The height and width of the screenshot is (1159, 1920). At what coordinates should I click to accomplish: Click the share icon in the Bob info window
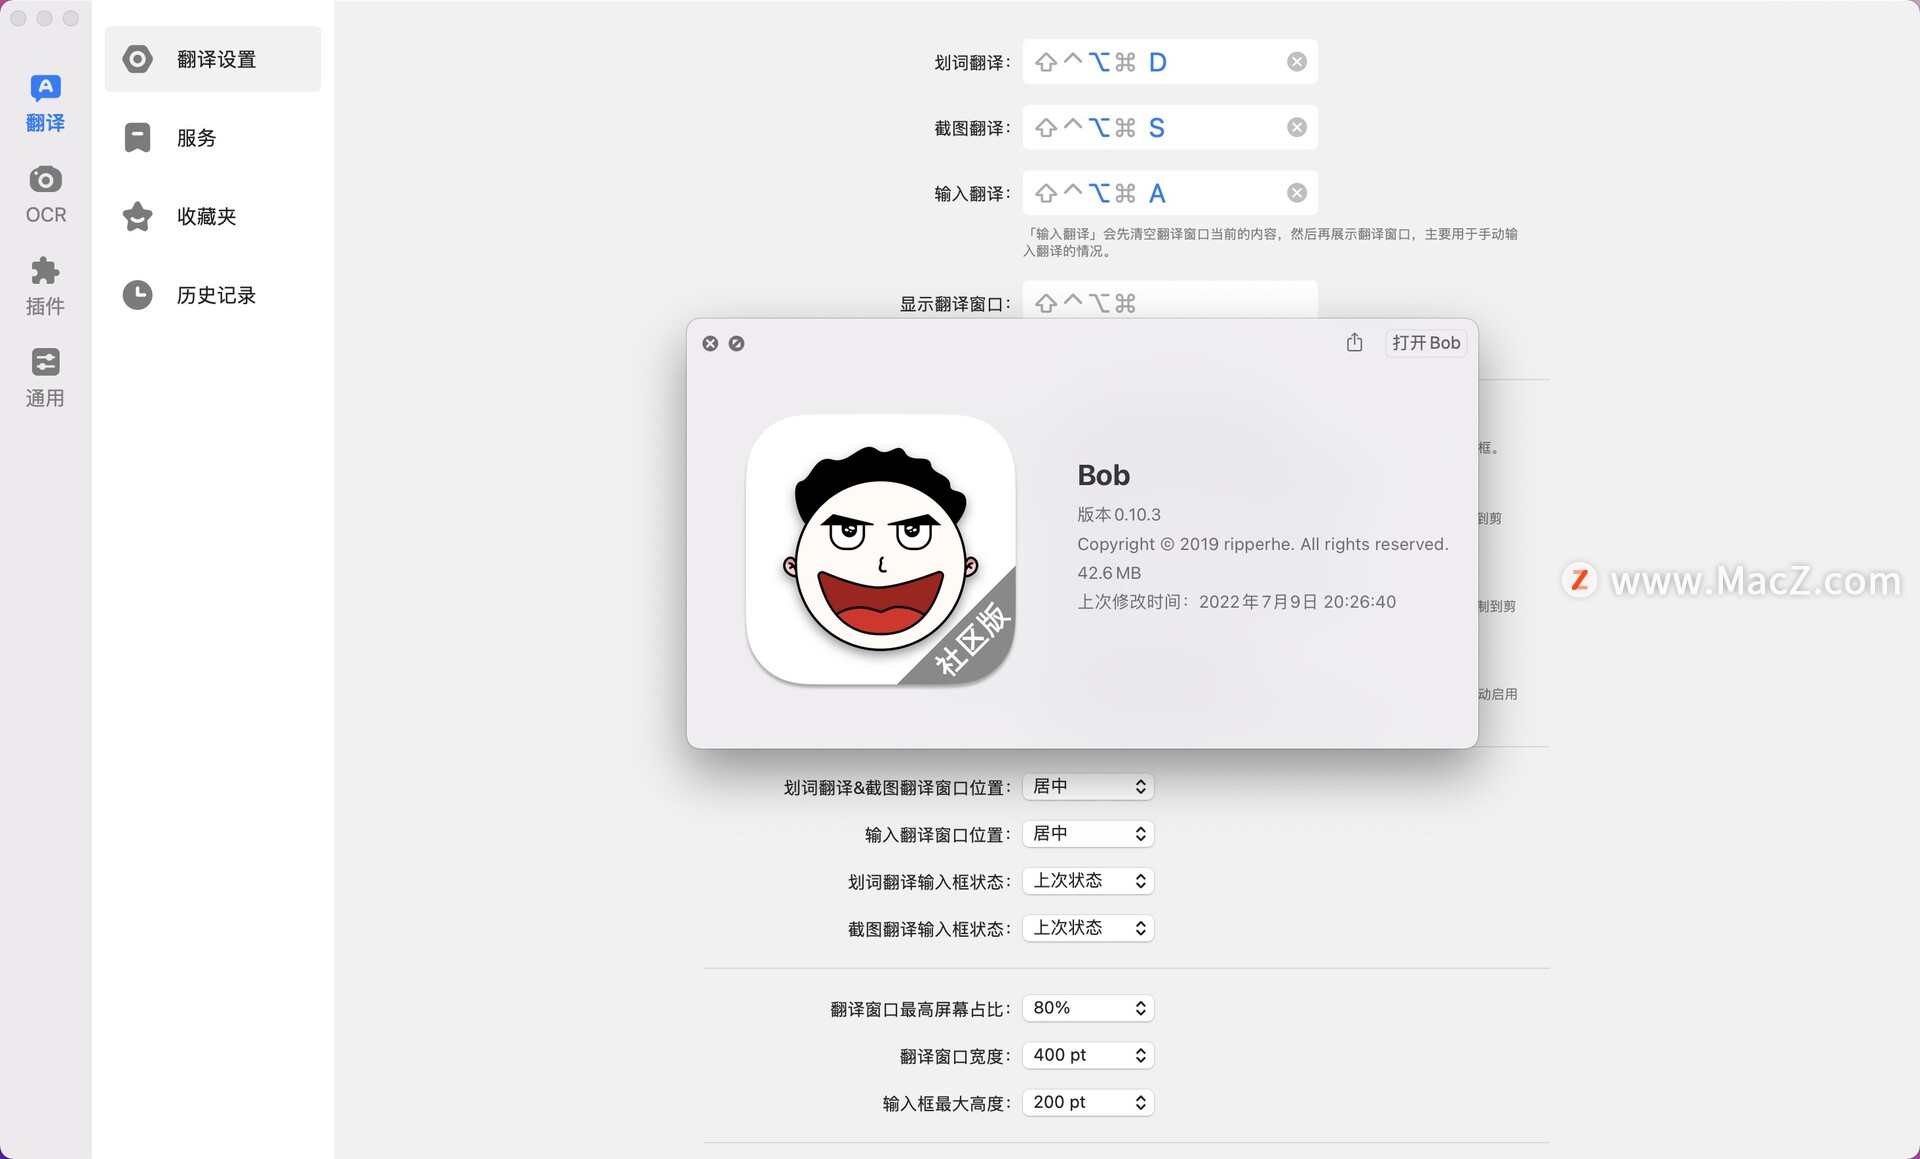1355,342
